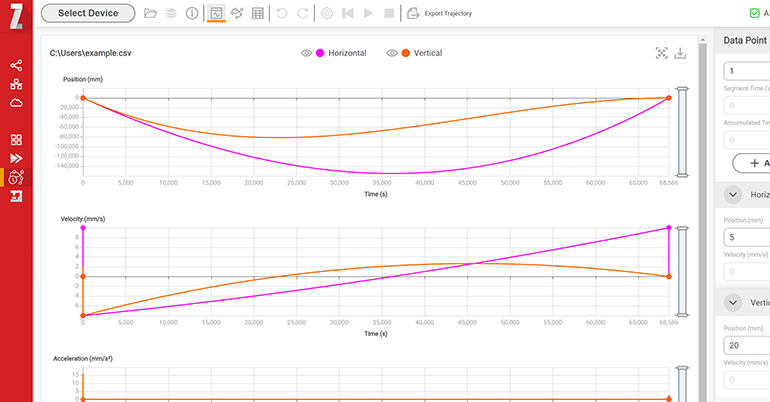This screenshot has width=770, height=402.
Task: Switch to the graph view icon
Action: point(216,14)
